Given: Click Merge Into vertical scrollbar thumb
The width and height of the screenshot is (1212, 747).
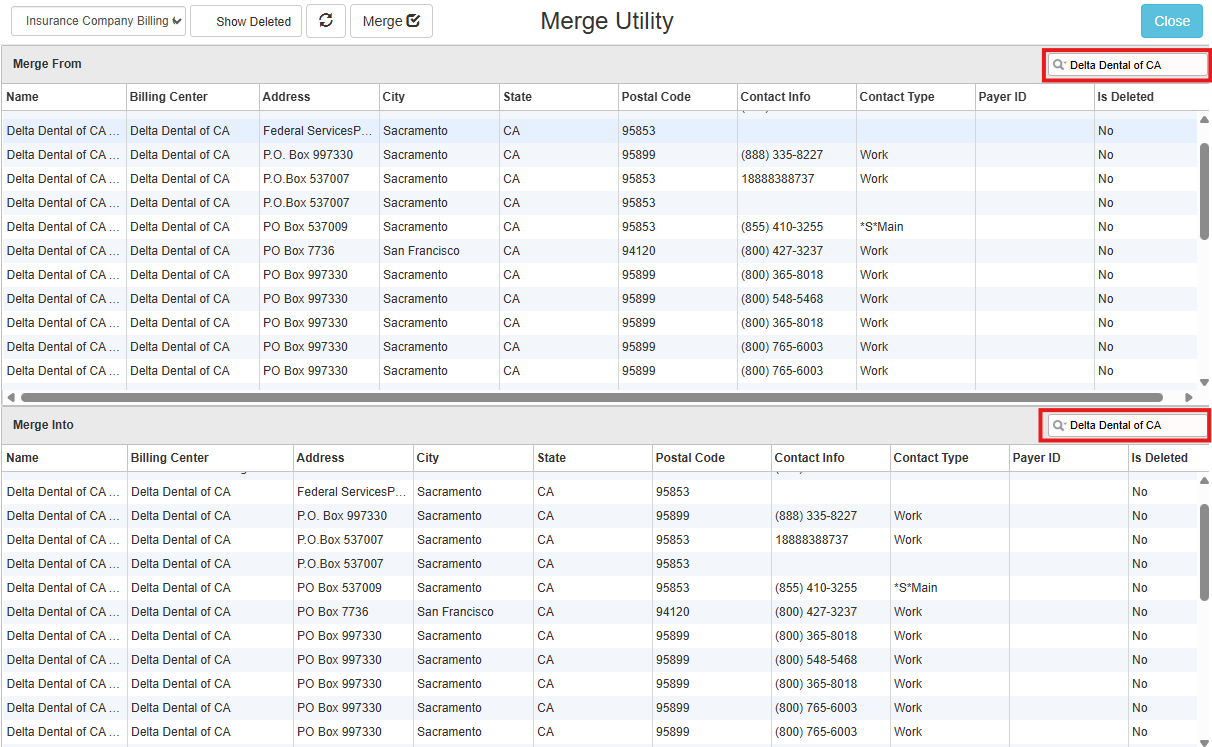Looking at the screenshot, I should (x=1204, y=552).
